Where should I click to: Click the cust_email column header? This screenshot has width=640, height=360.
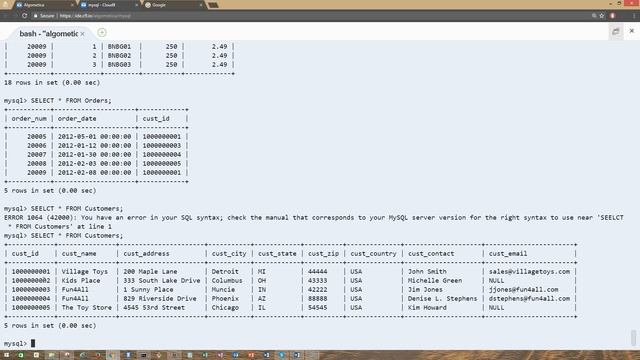(x=508, y=253)
